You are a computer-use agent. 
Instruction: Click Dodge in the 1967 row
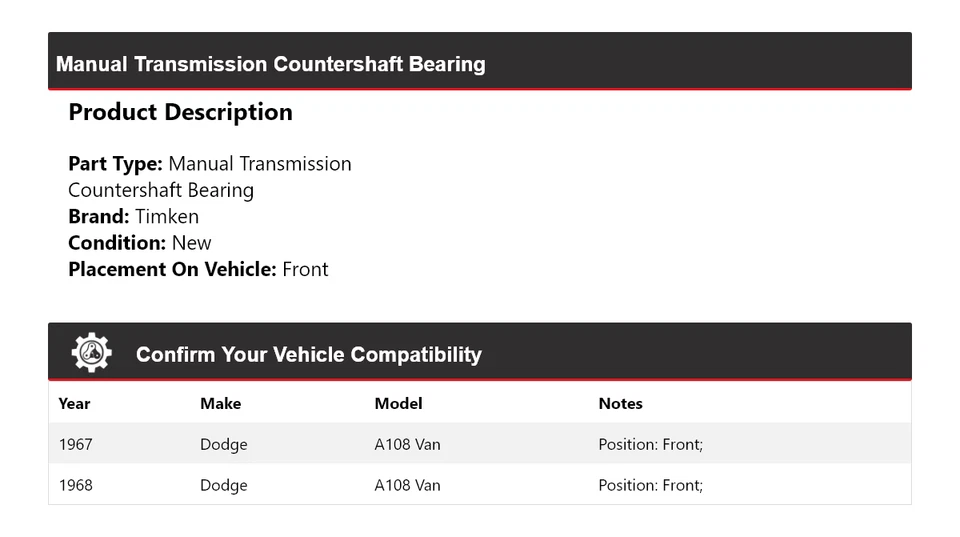pyautogui.click(x=223, y=444)
